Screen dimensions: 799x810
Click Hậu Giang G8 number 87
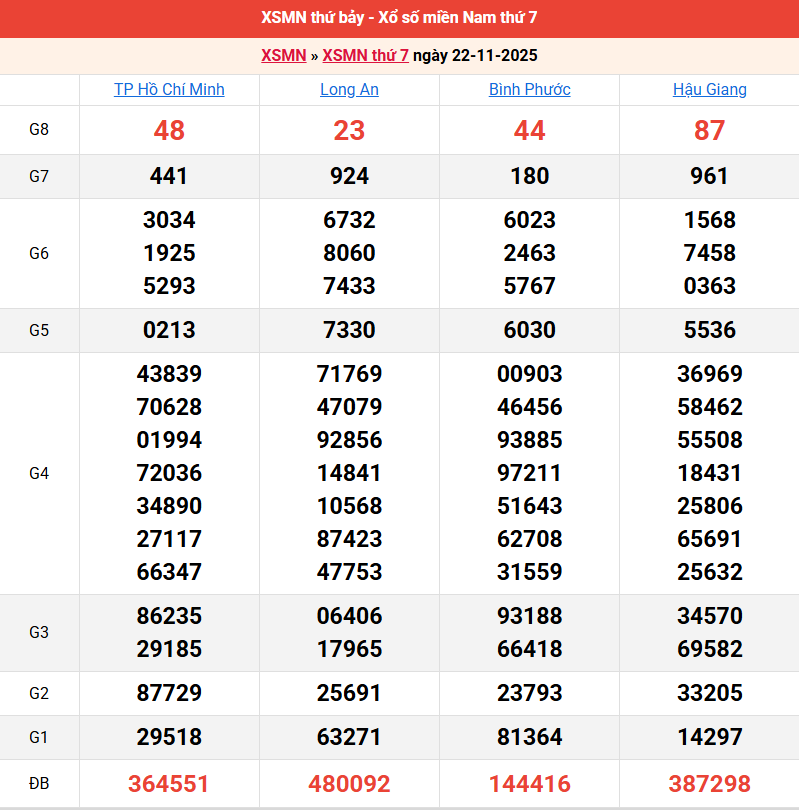click(709, 130)
